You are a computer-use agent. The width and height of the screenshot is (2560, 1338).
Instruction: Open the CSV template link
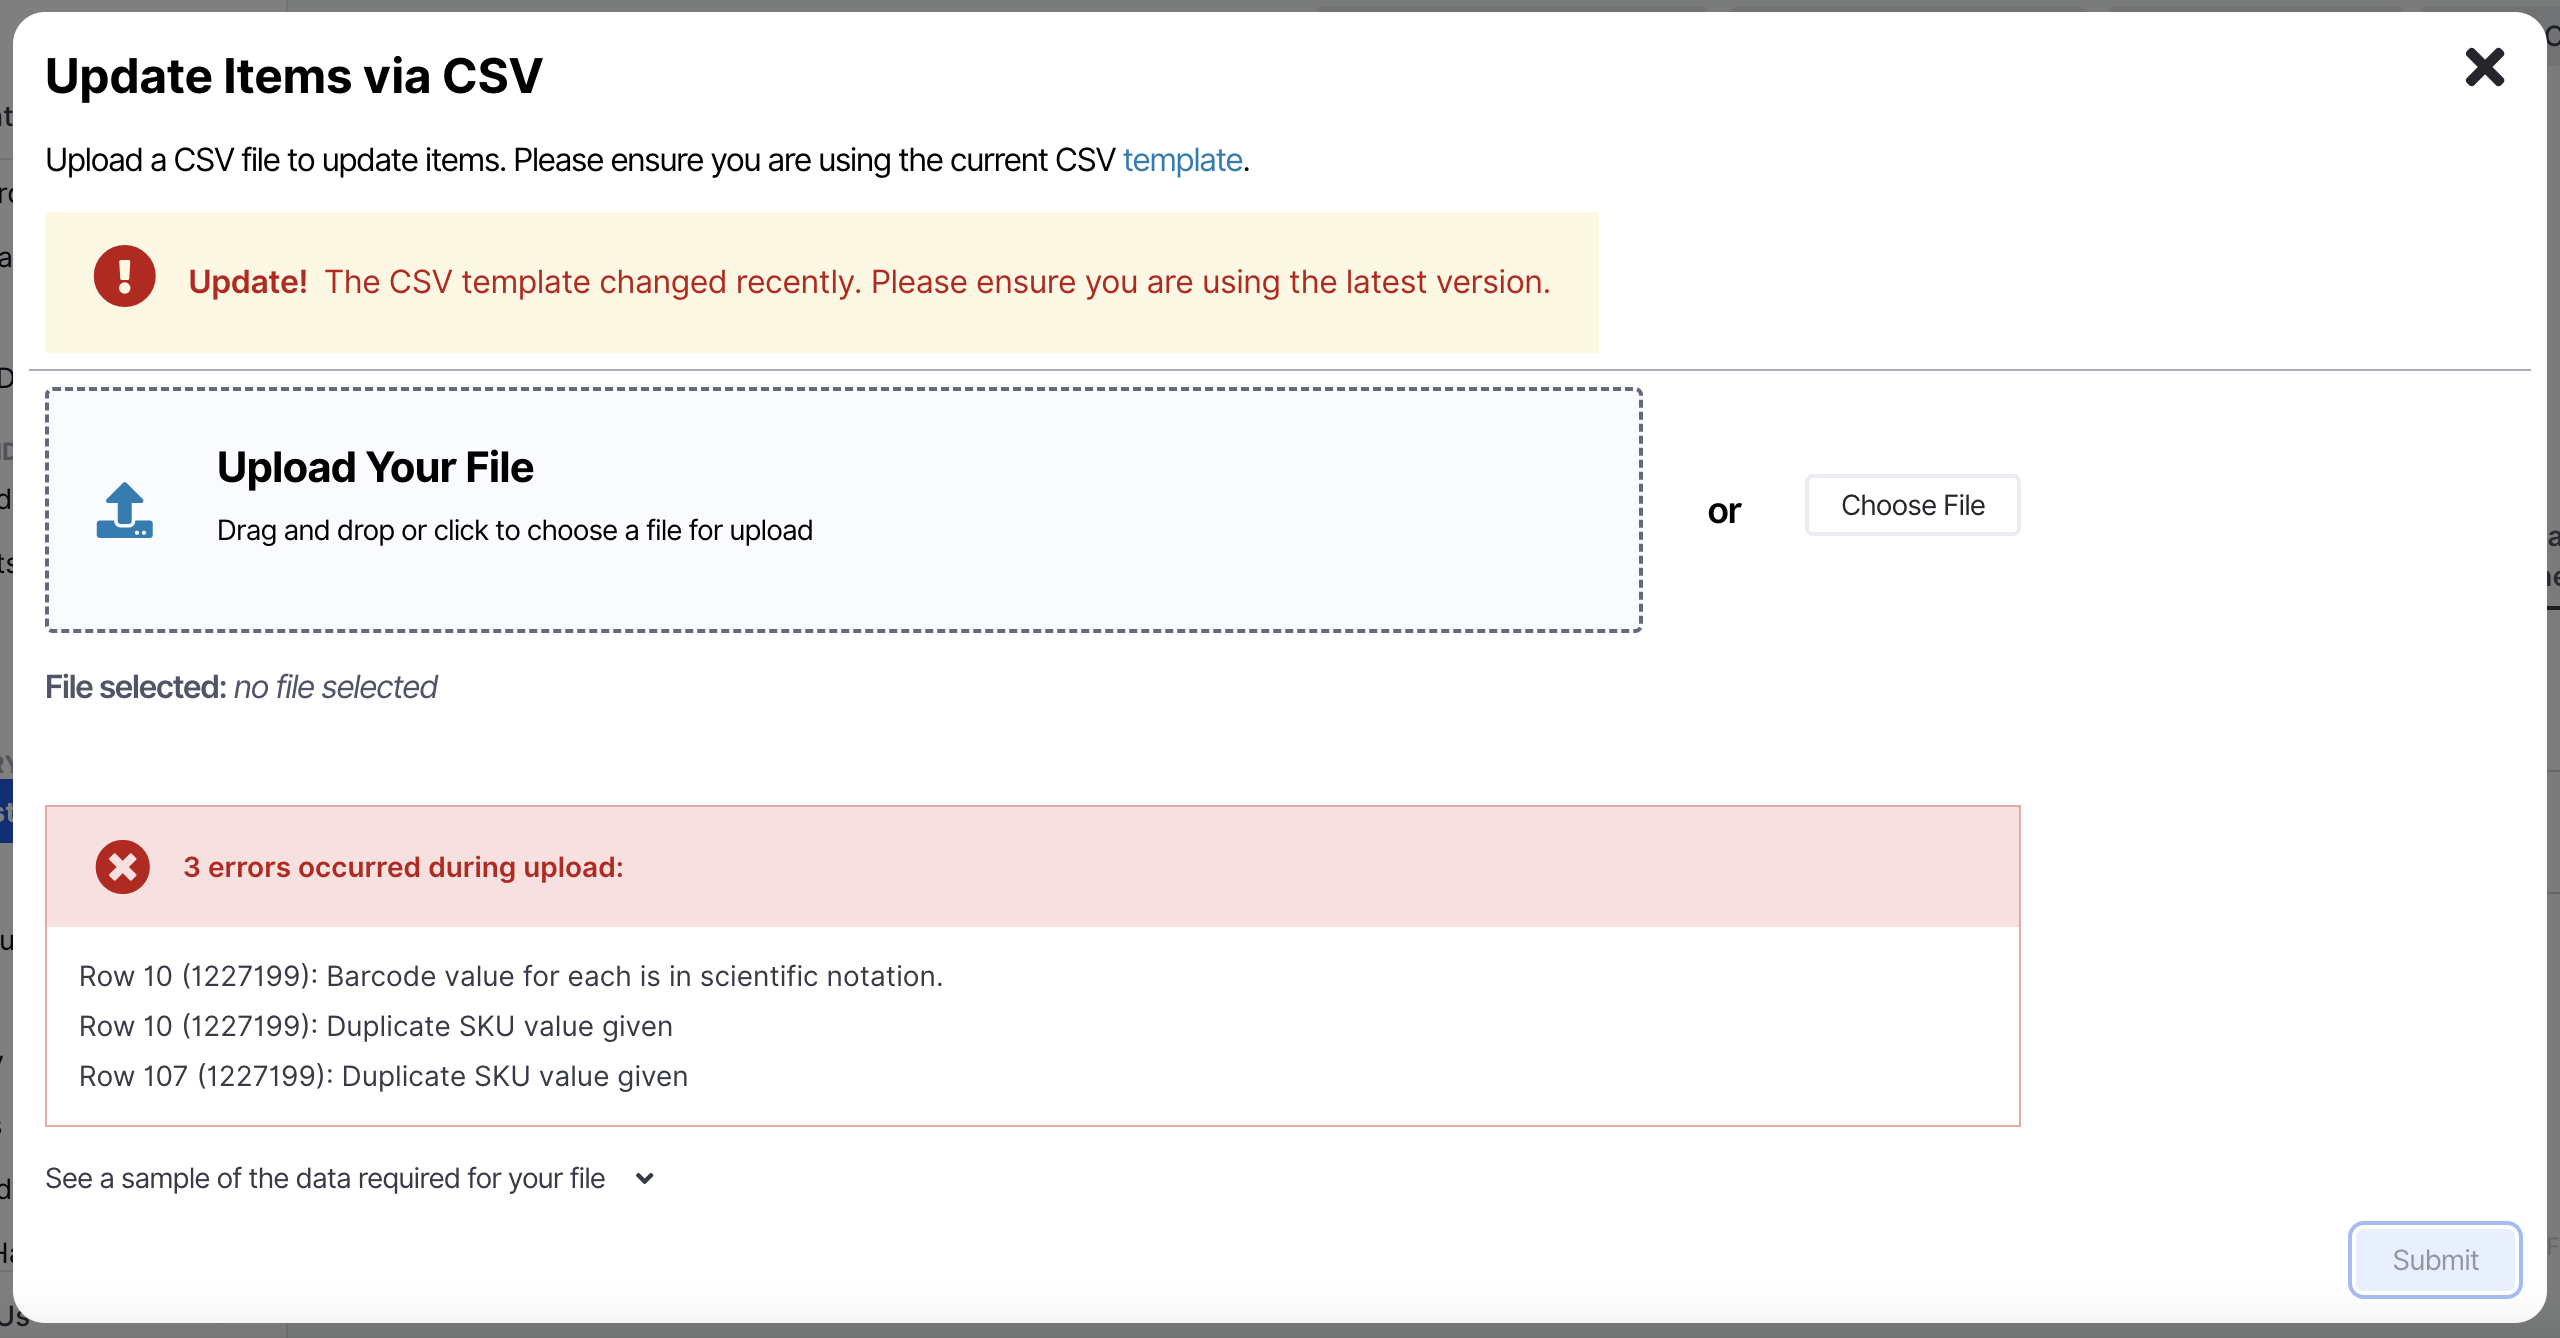click(1182, 160)
